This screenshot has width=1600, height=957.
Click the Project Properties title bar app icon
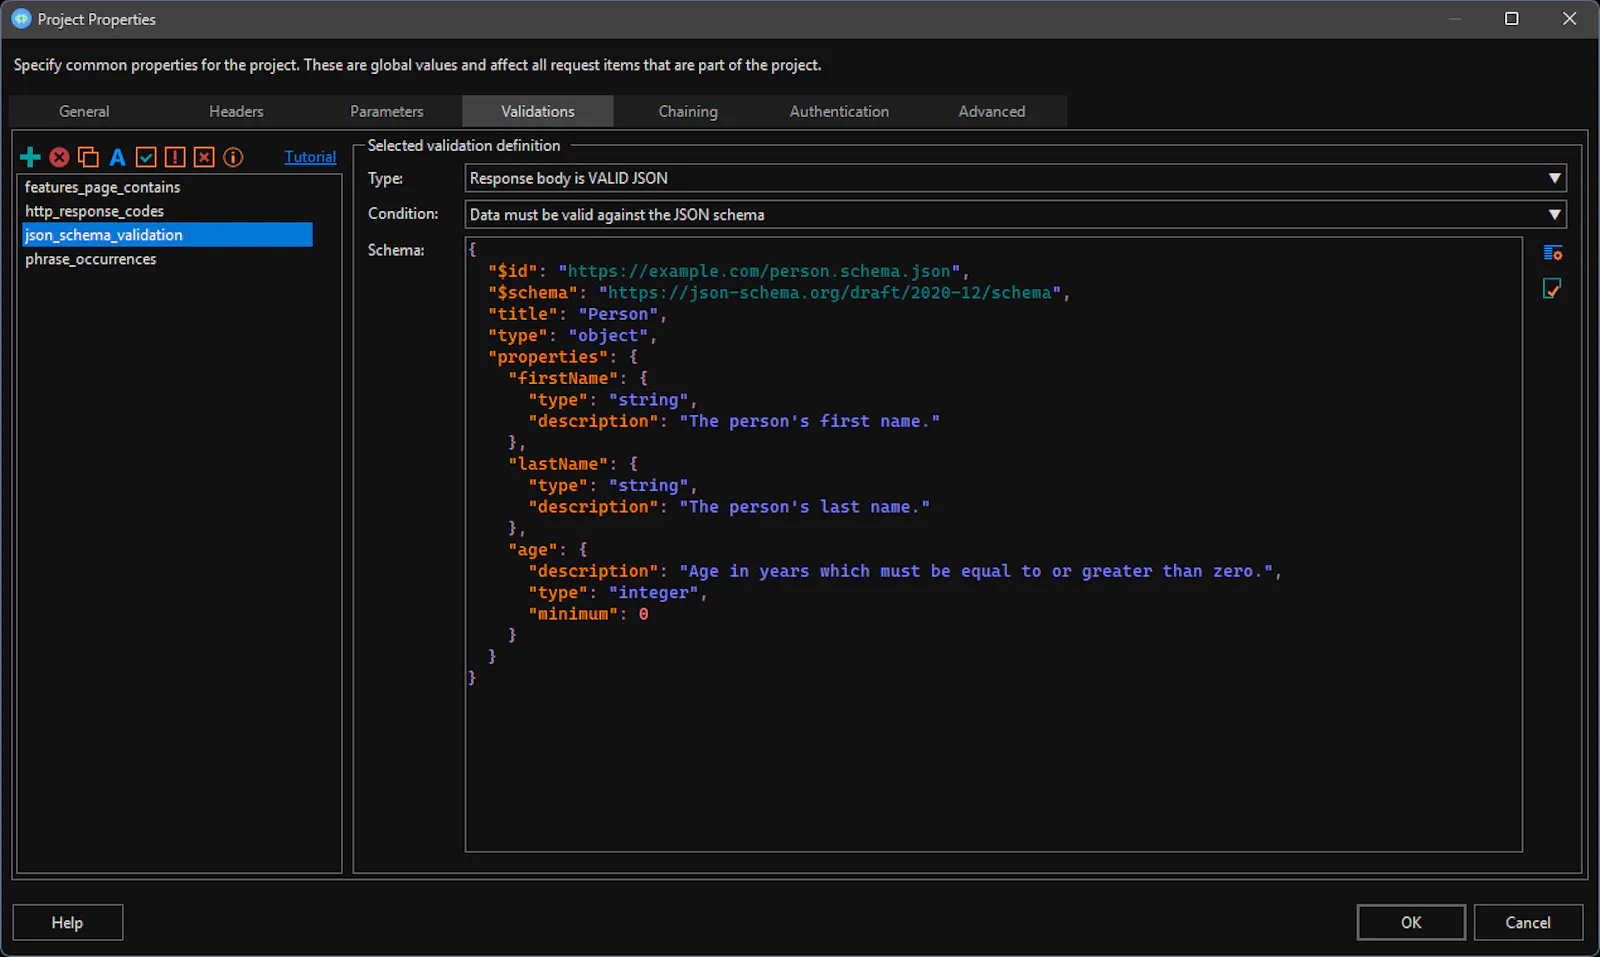21,19
